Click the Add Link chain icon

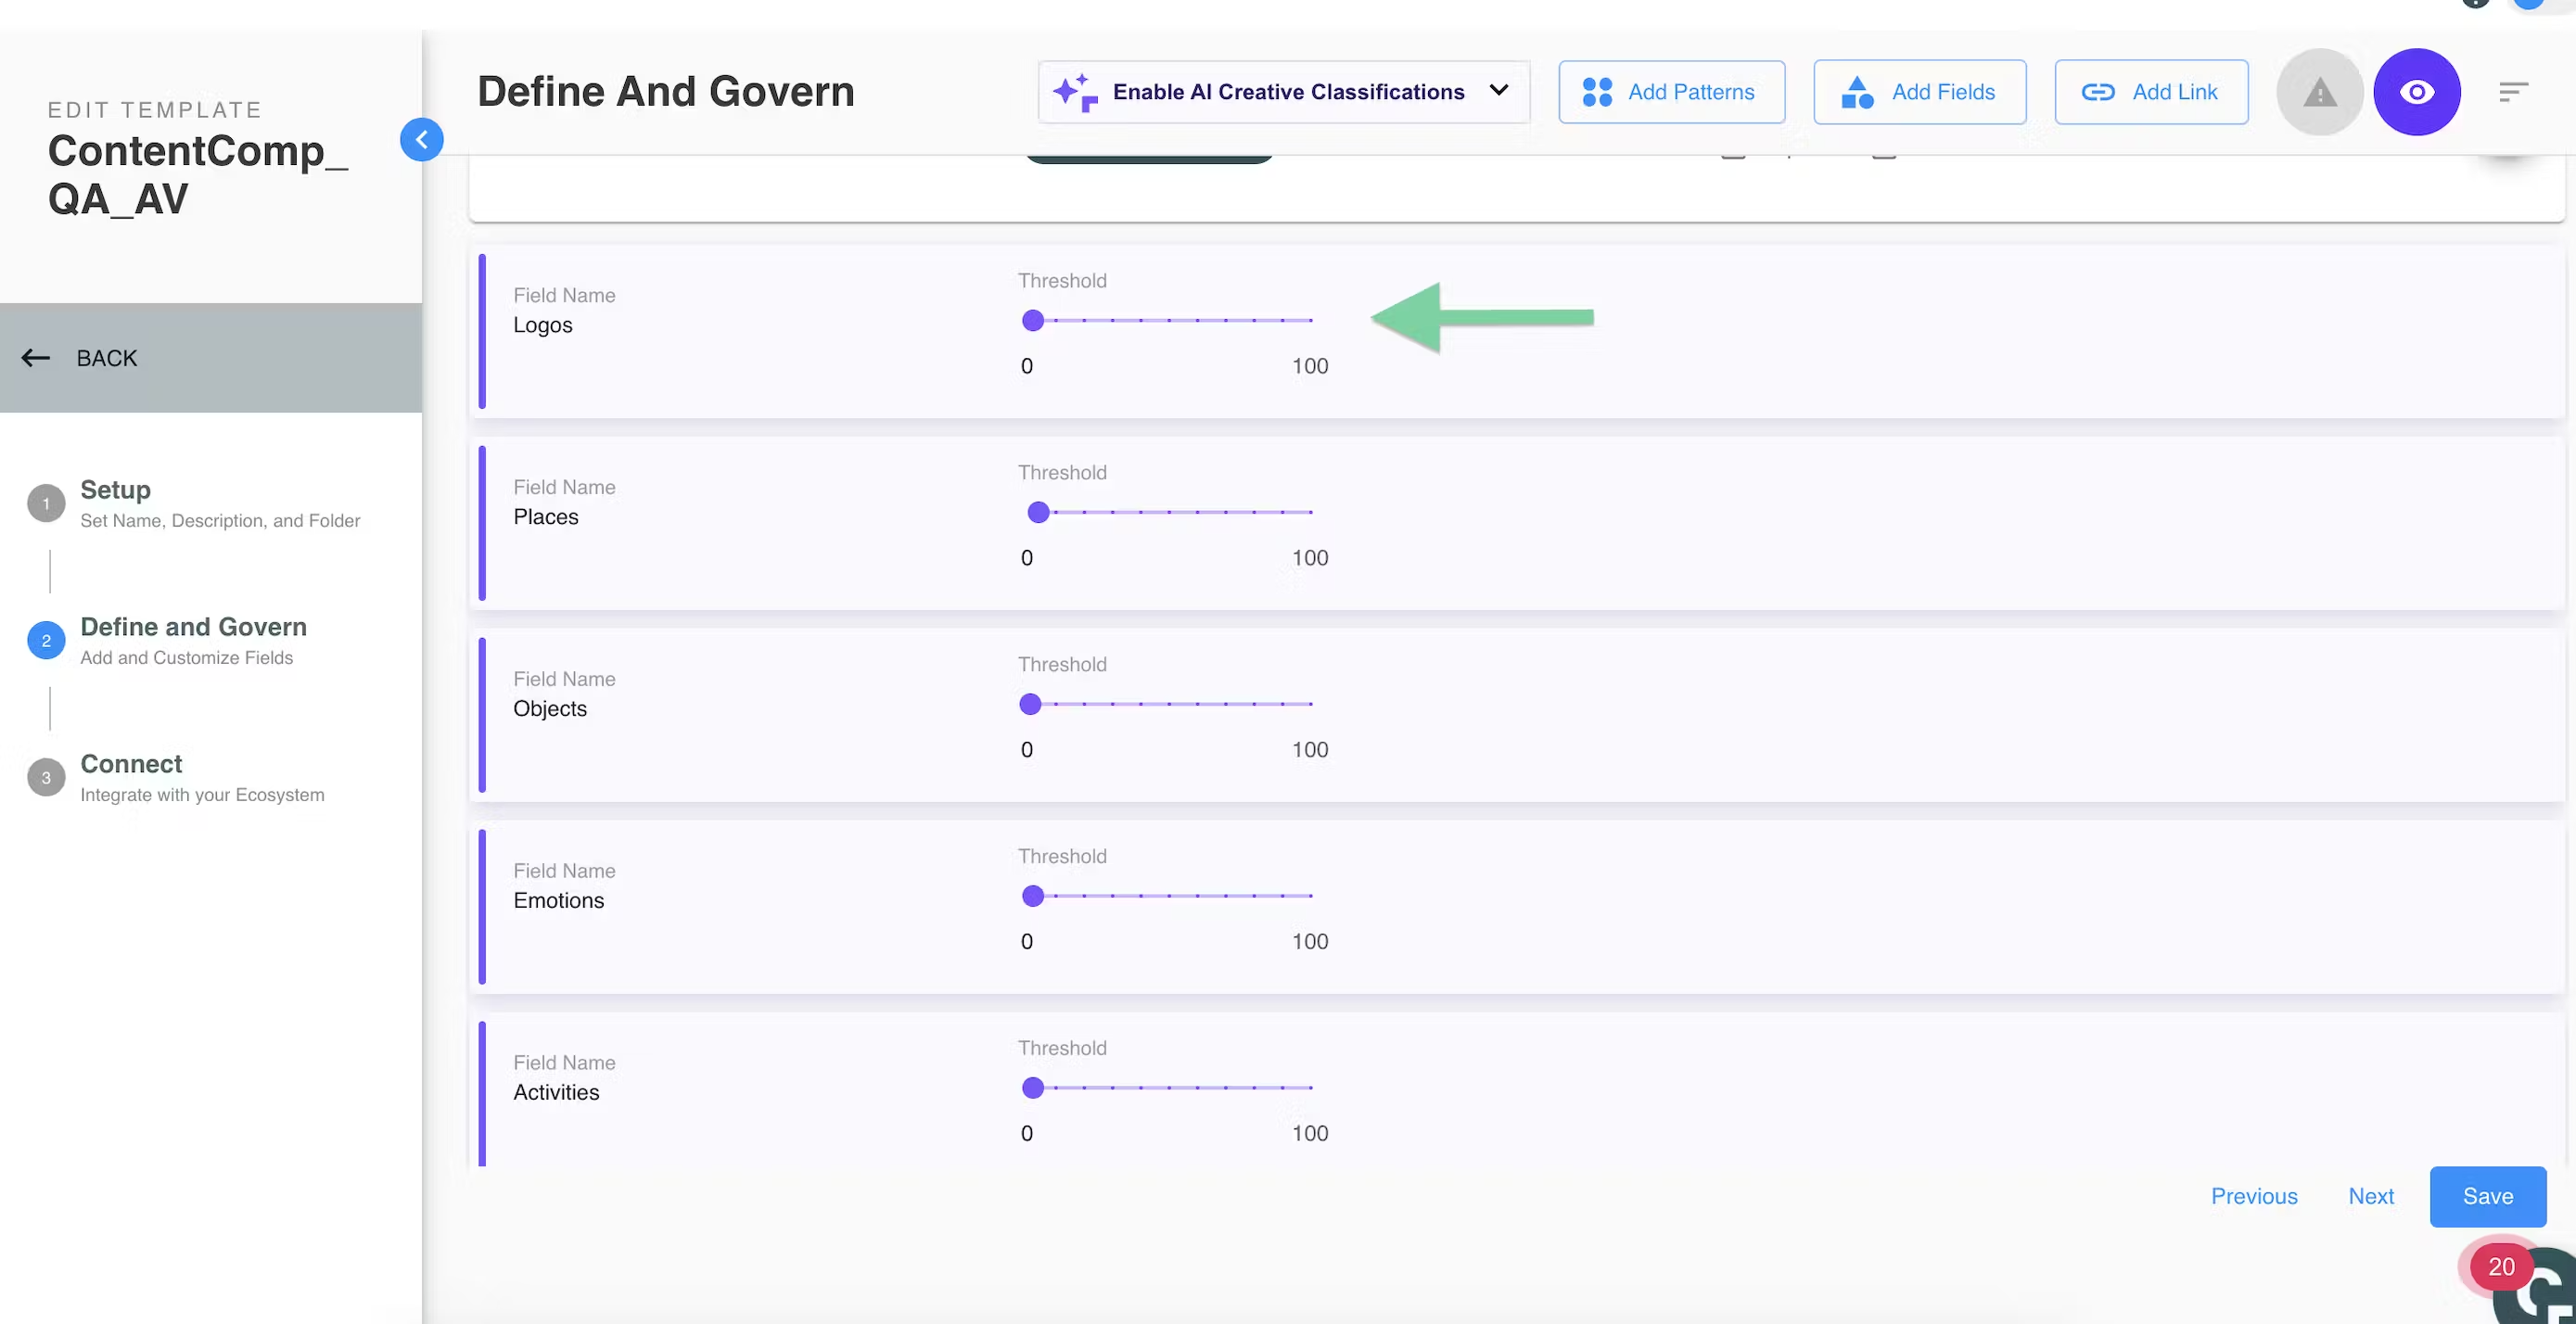pyautogui.click(x=2097, y=92)
